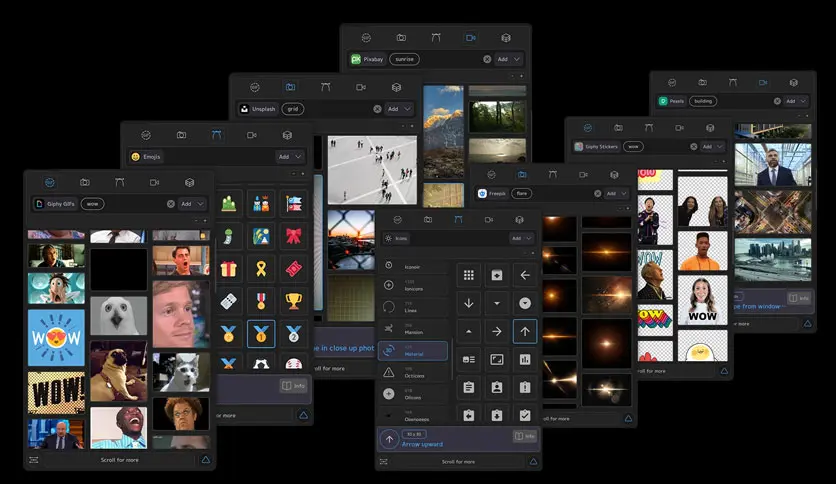Open the Add dropdown in Giphy GIFs panel

click(x=192, y=204)
